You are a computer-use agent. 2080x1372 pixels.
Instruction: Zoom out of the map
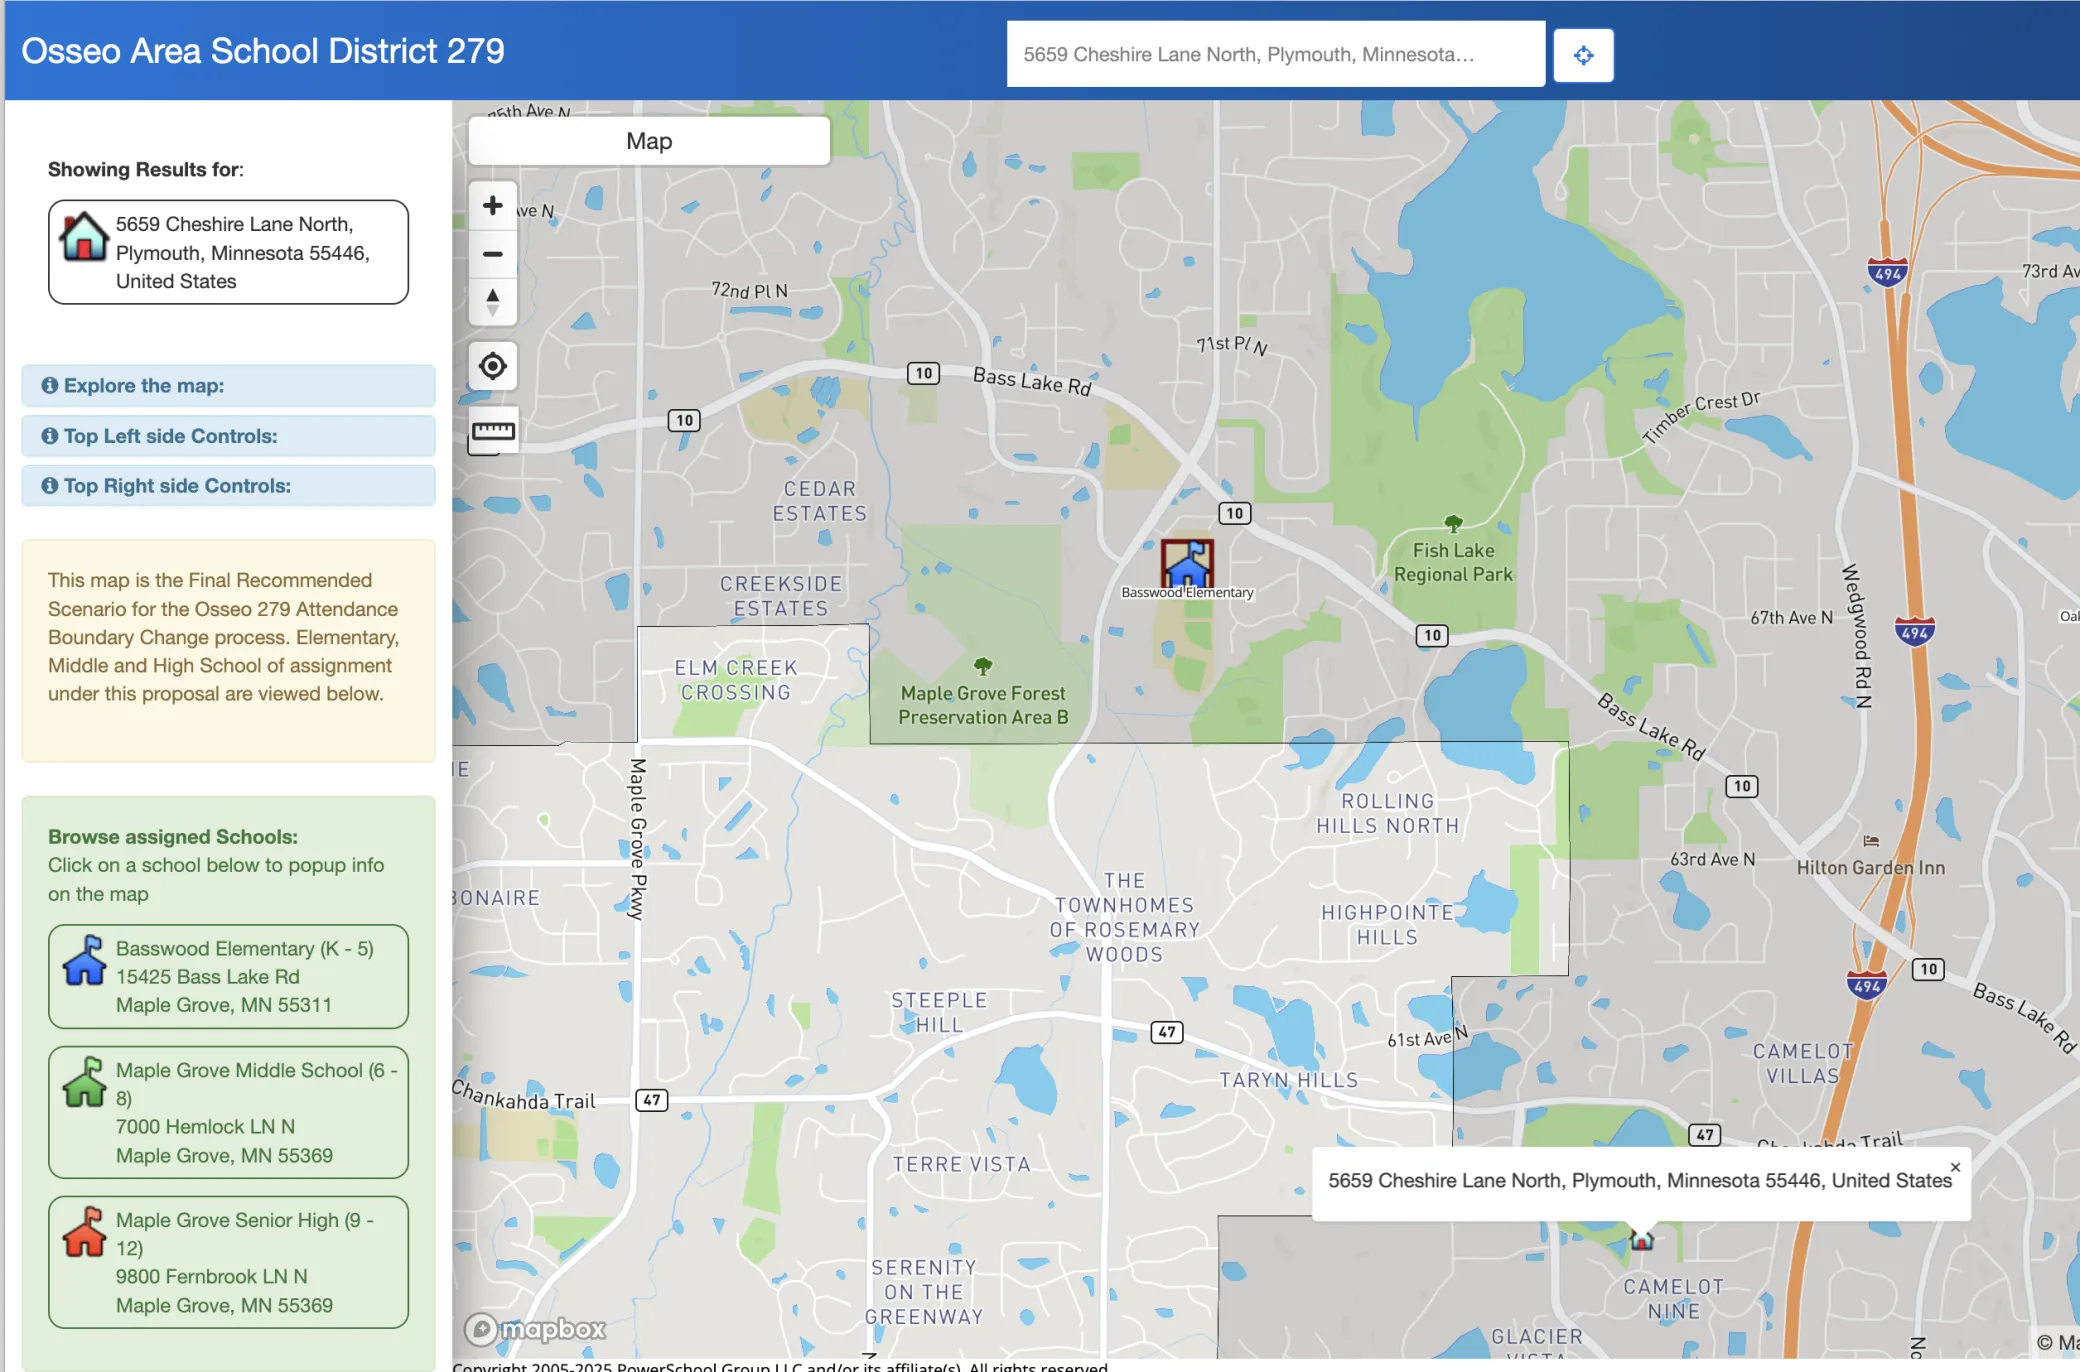[492, 254]
